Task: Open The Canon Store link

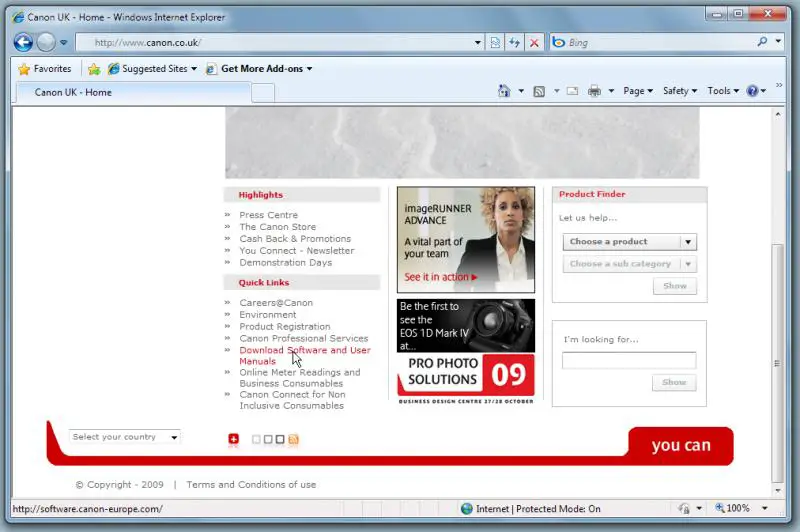Action: (x=278, y=227)
